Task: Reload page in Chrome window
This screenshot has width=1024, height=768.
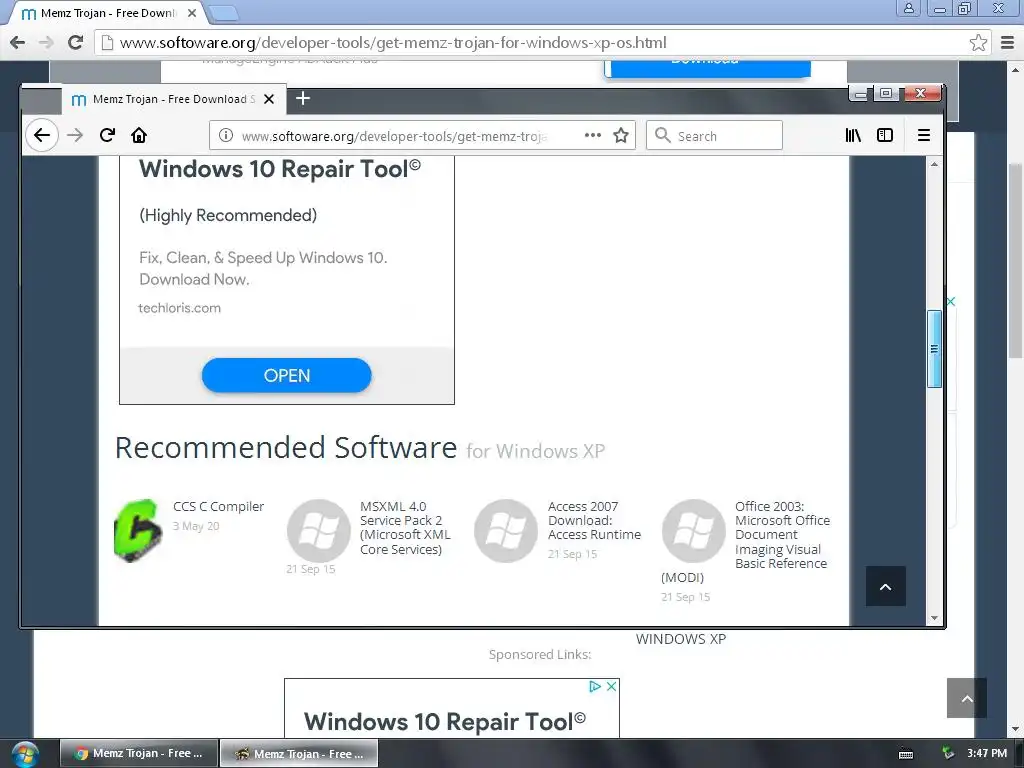Action: click(x=75, y=42)
